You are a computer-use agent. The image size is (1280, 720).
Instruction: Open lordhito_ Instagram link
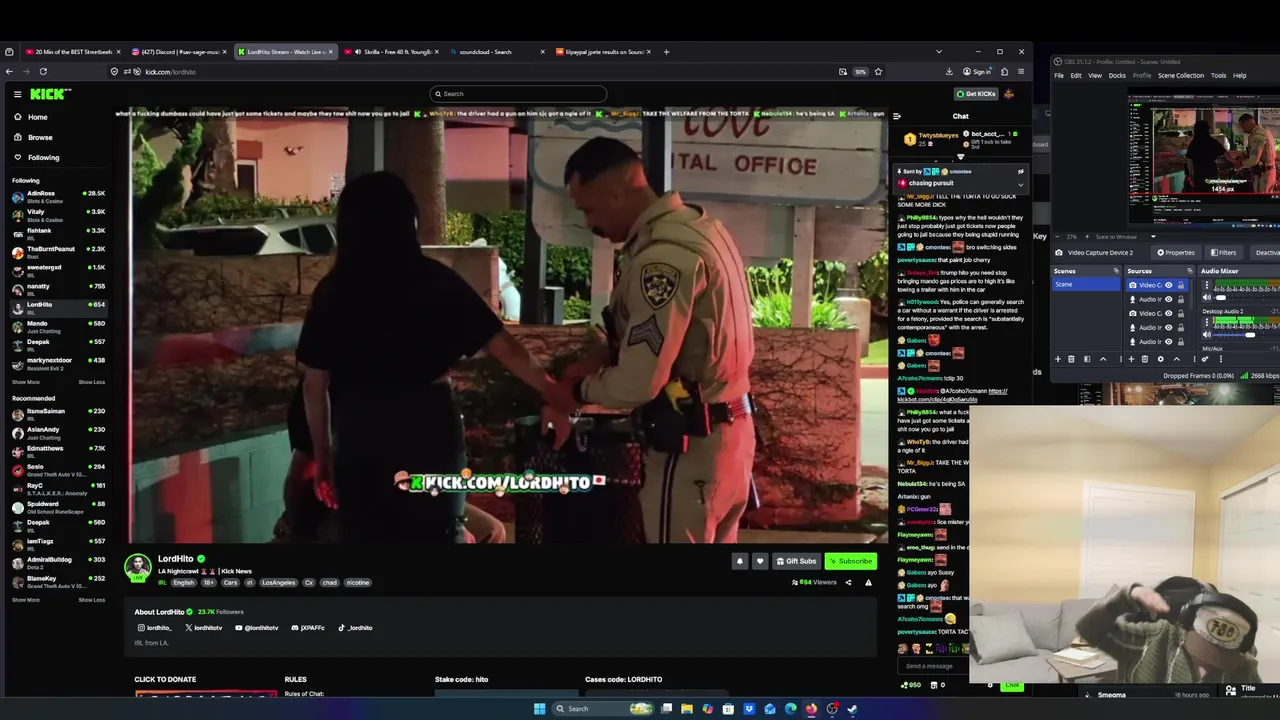tap(155, 628)
